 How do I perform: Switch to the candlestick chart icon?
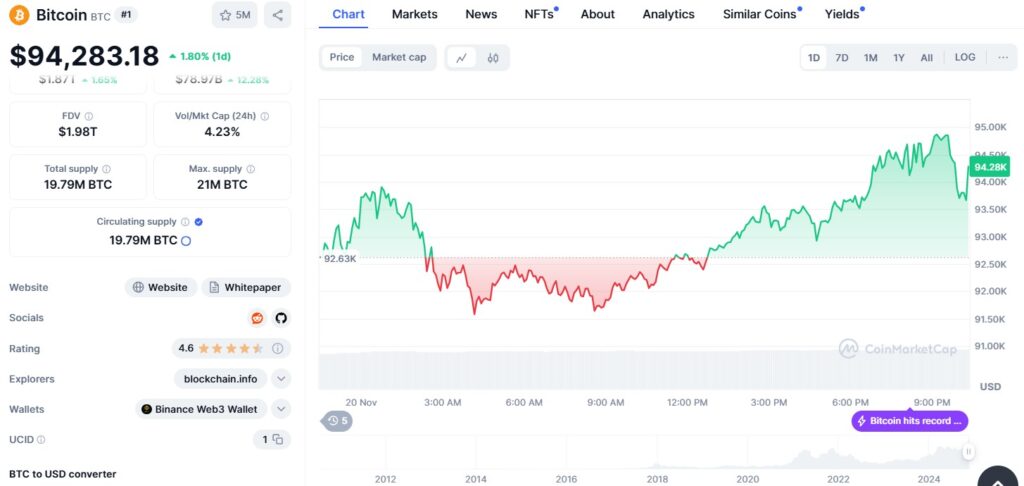click(x=493, y=58)
